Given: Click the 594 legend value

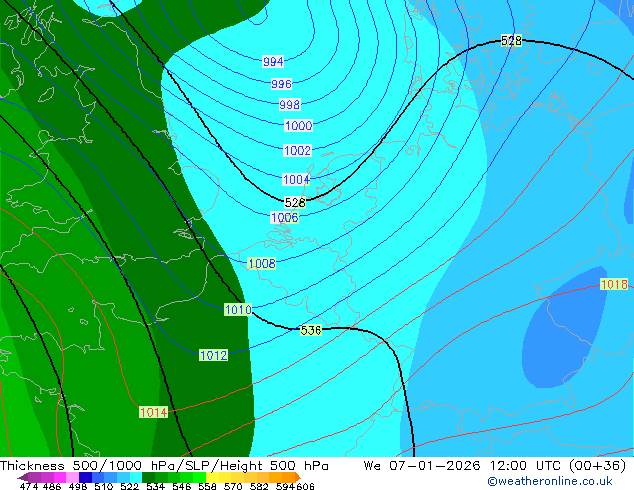Looking at the screenshot, I should [285, 486].
